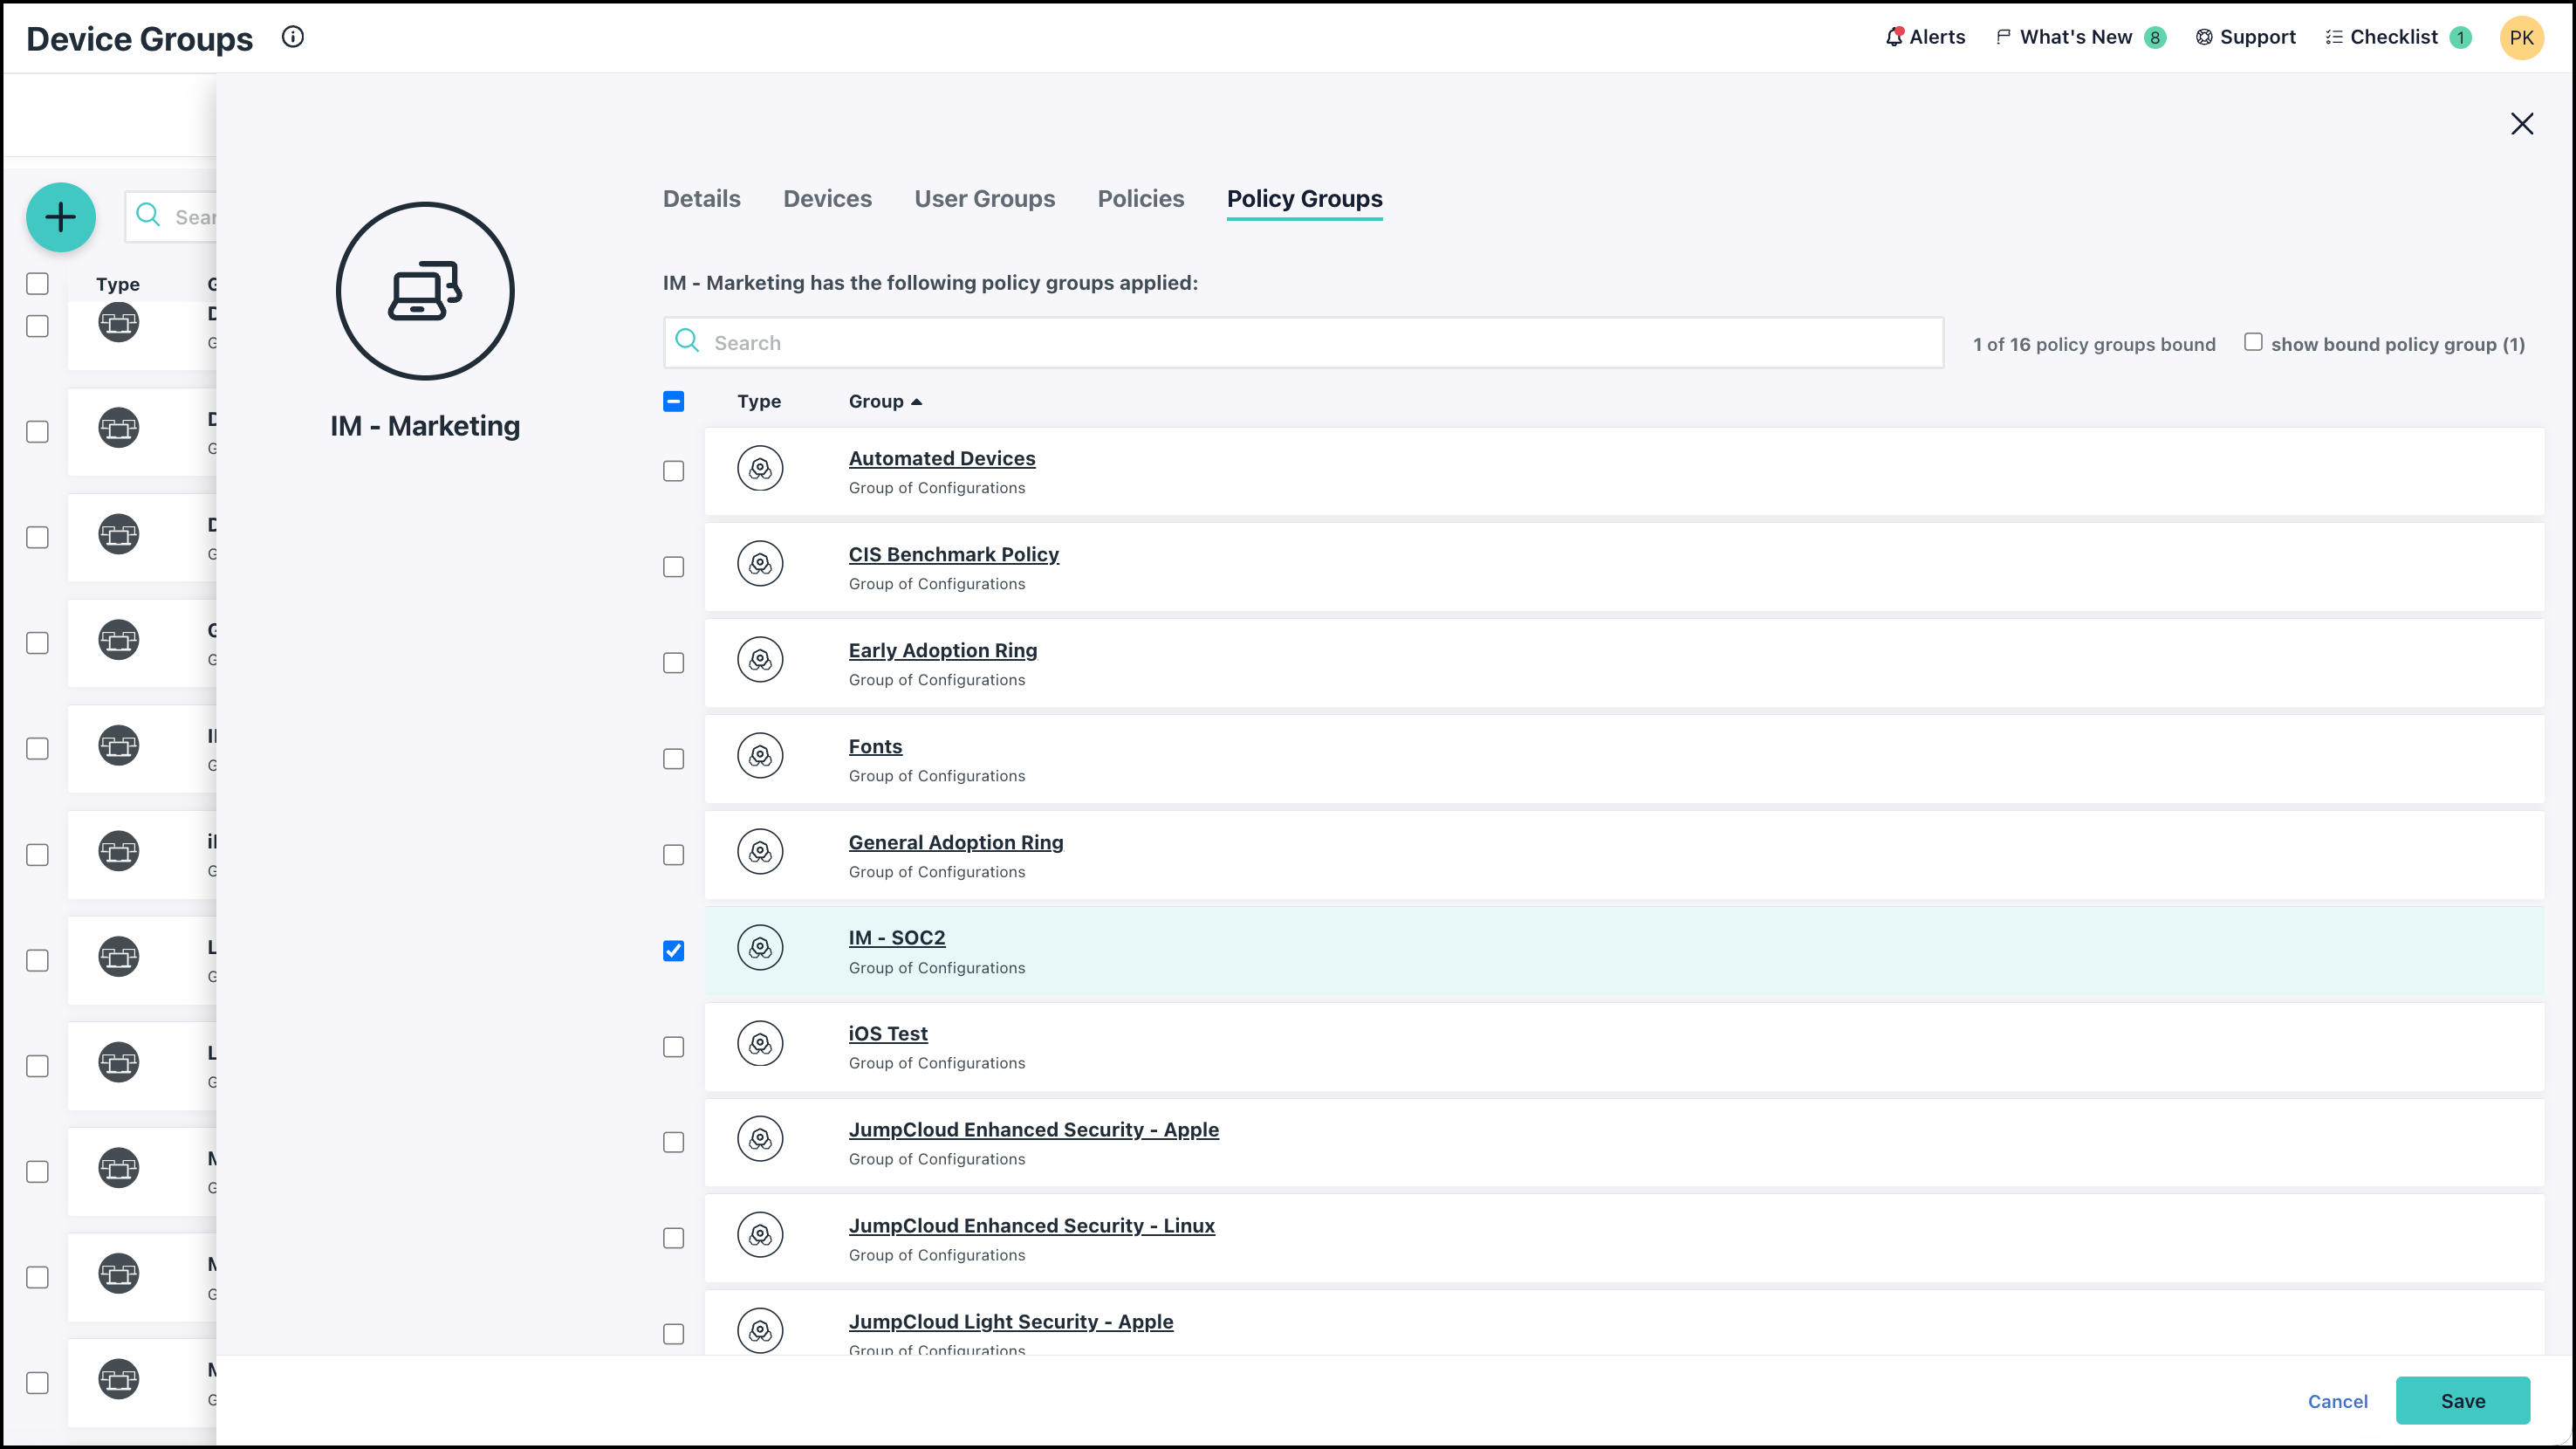Screen dimensions: 2576x1449
Task: Open the Checklist menu item
Action: coord(2393,37)
